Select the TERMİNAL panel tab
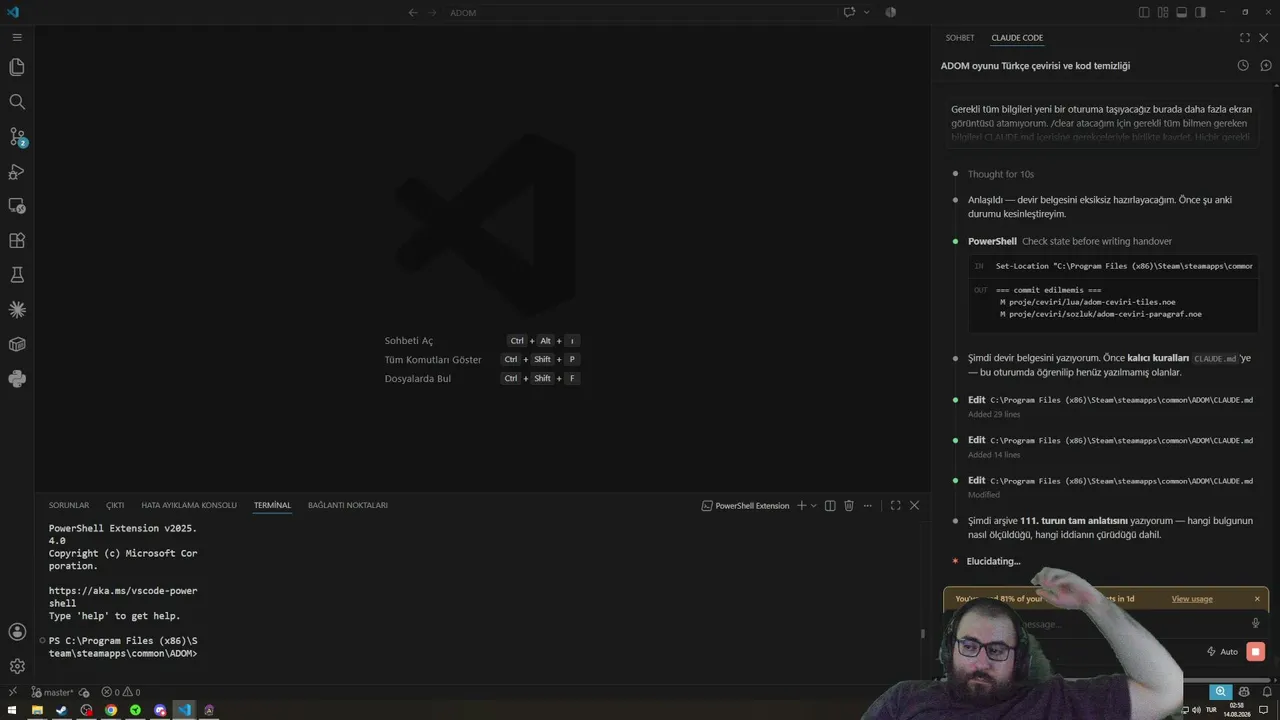The image size is (1280, 720). point(272,506)
